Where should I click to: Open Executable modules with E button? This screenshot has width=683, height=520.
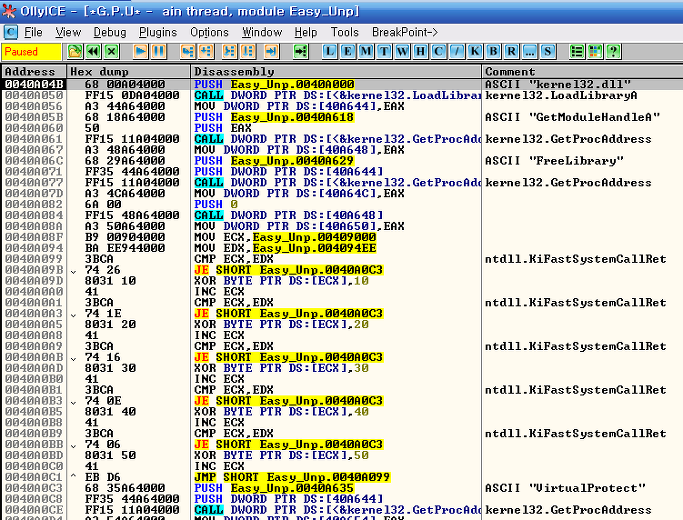click(x=348, y=52)
